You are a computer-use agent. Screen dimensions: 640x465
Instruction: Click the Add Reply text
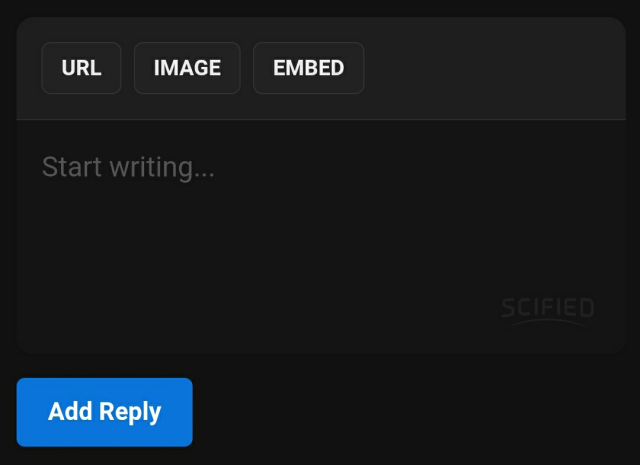pyautogui.click(x=104, y=412)
